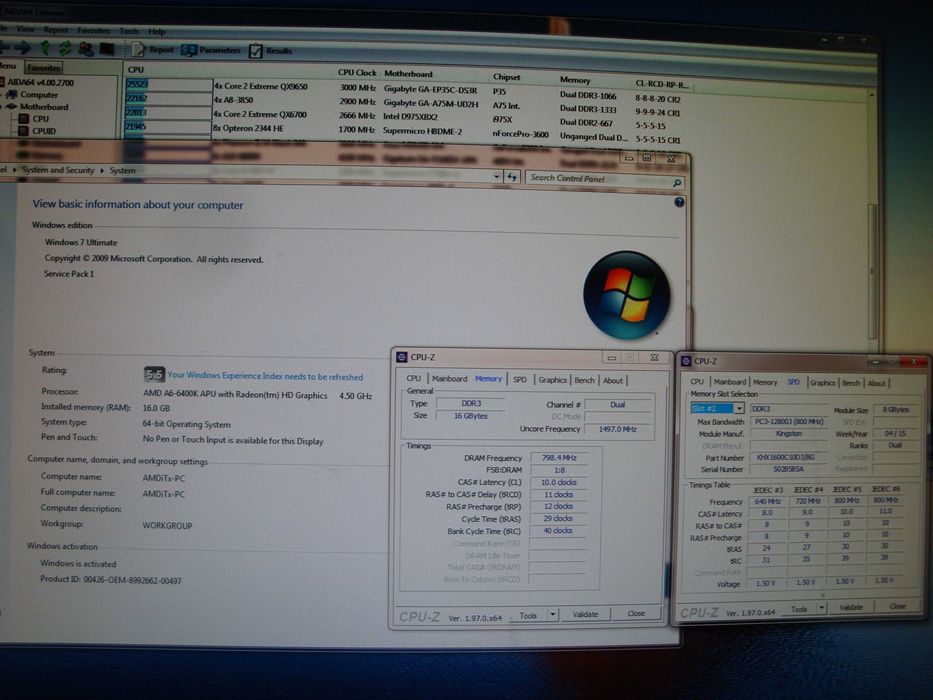This screenshot has width=933, height=700.
Task: Click Validate in CPU-Z SPD window
Action: coord(851,607)
